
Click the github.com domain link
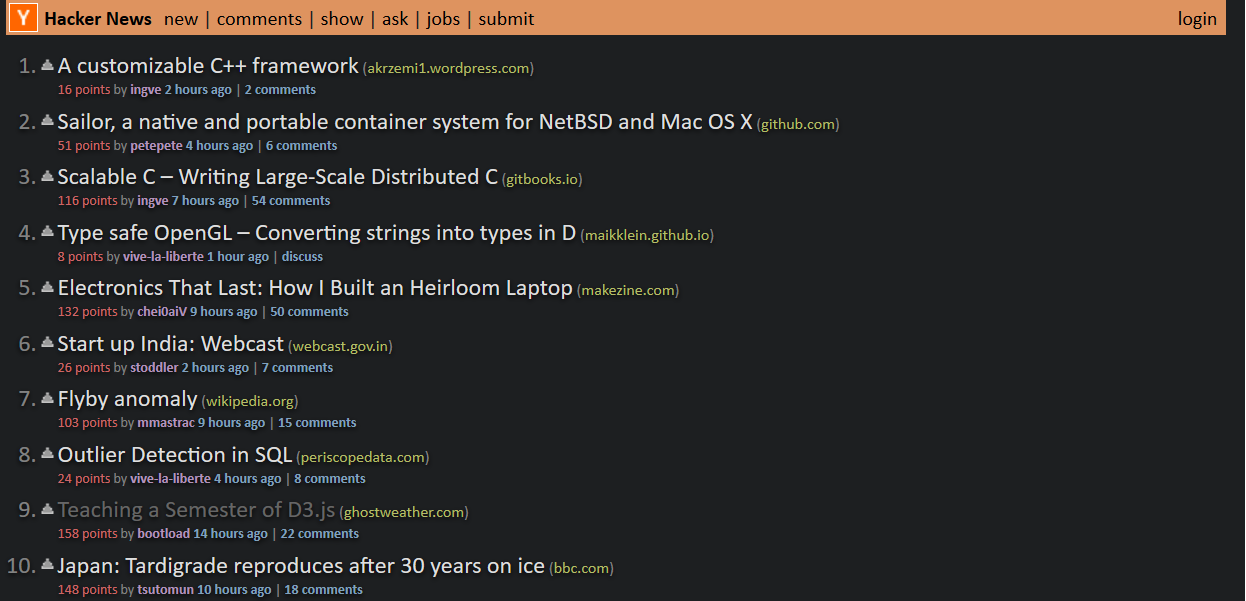coord(796,124)
